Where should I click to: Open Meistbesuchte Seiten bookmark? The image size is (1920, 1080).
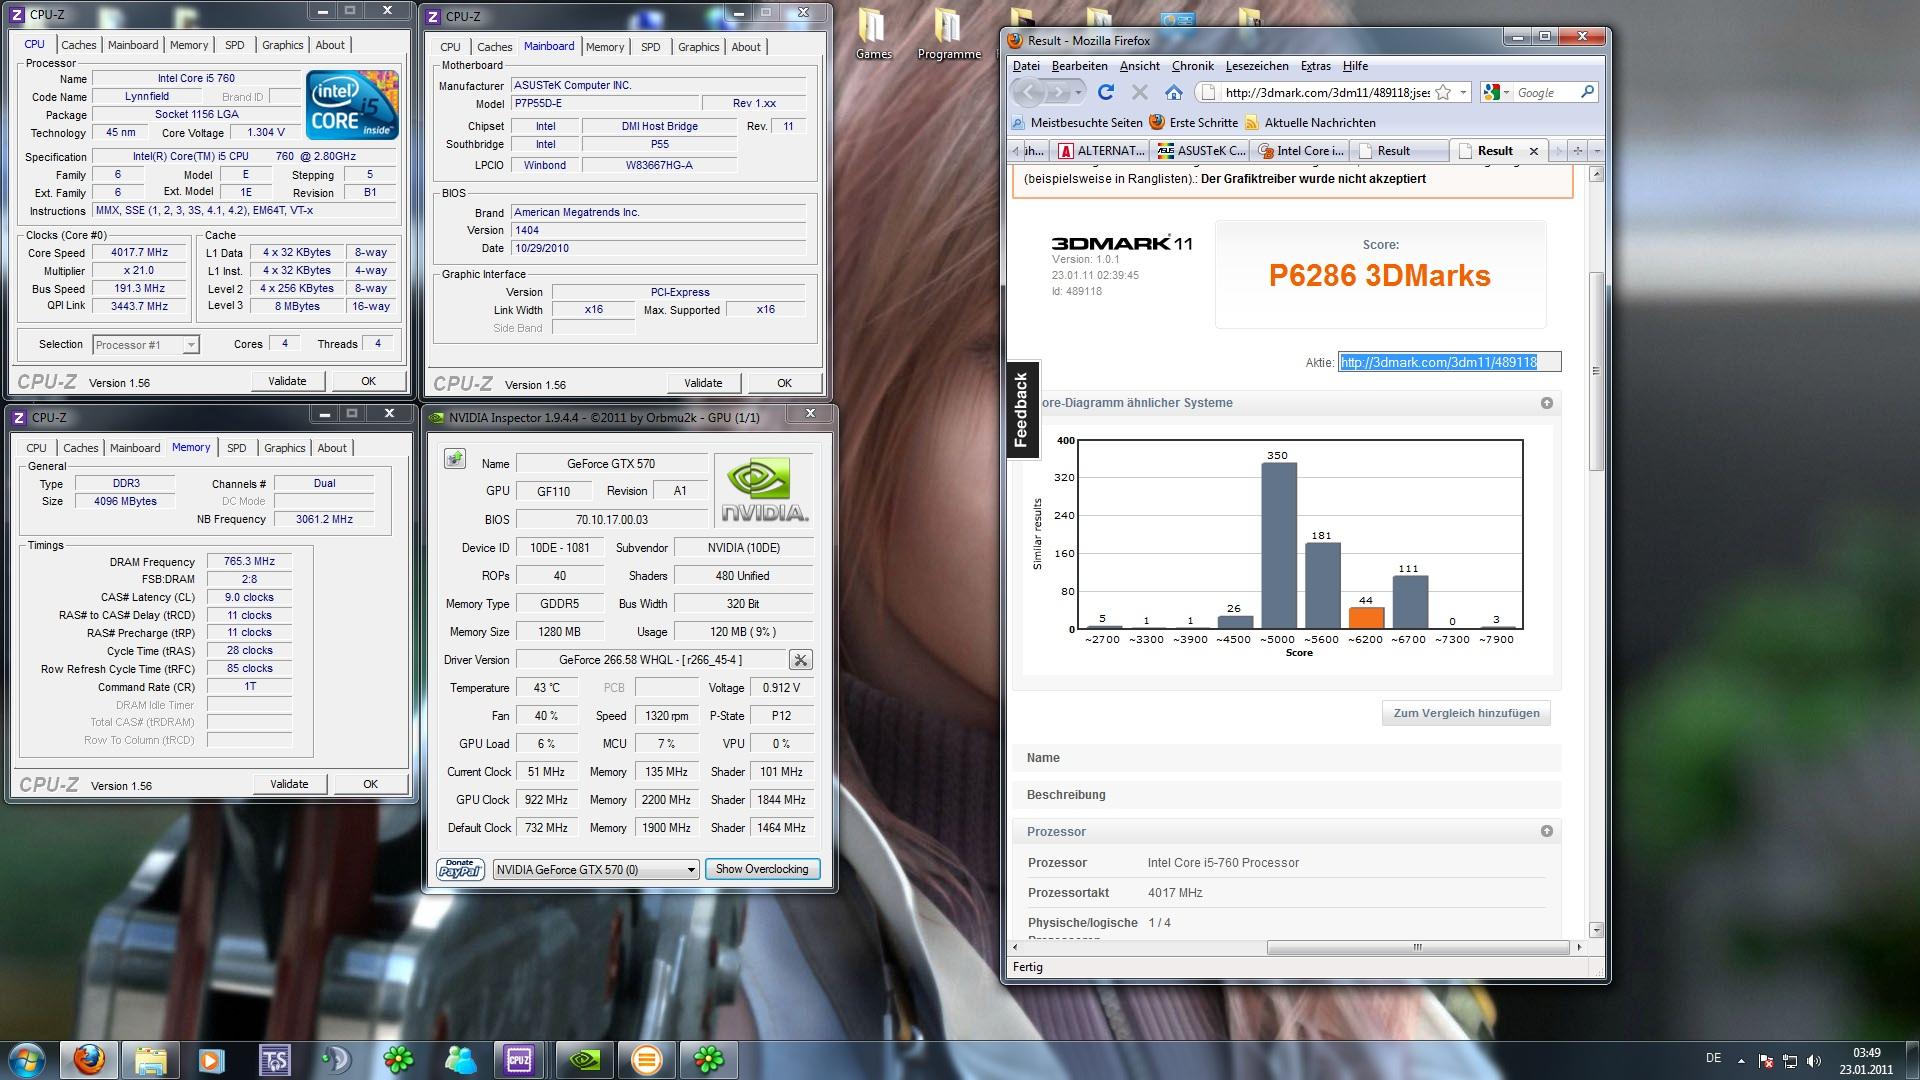coord(1077,123)
